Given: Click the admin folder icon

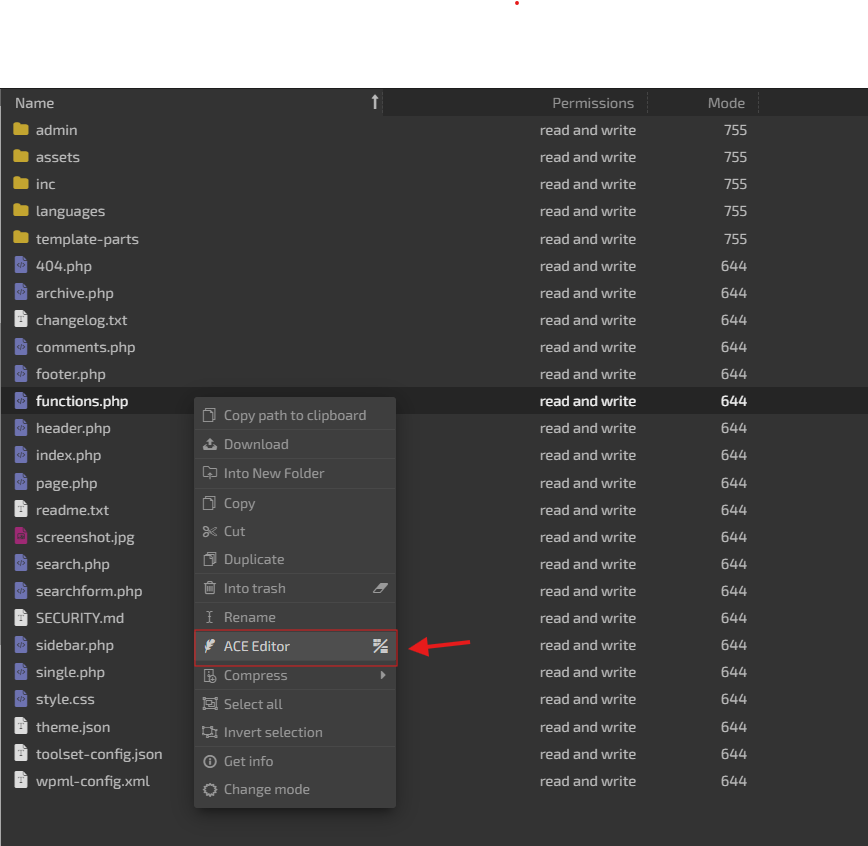Looking at the screenshot, I should [21, 130].
